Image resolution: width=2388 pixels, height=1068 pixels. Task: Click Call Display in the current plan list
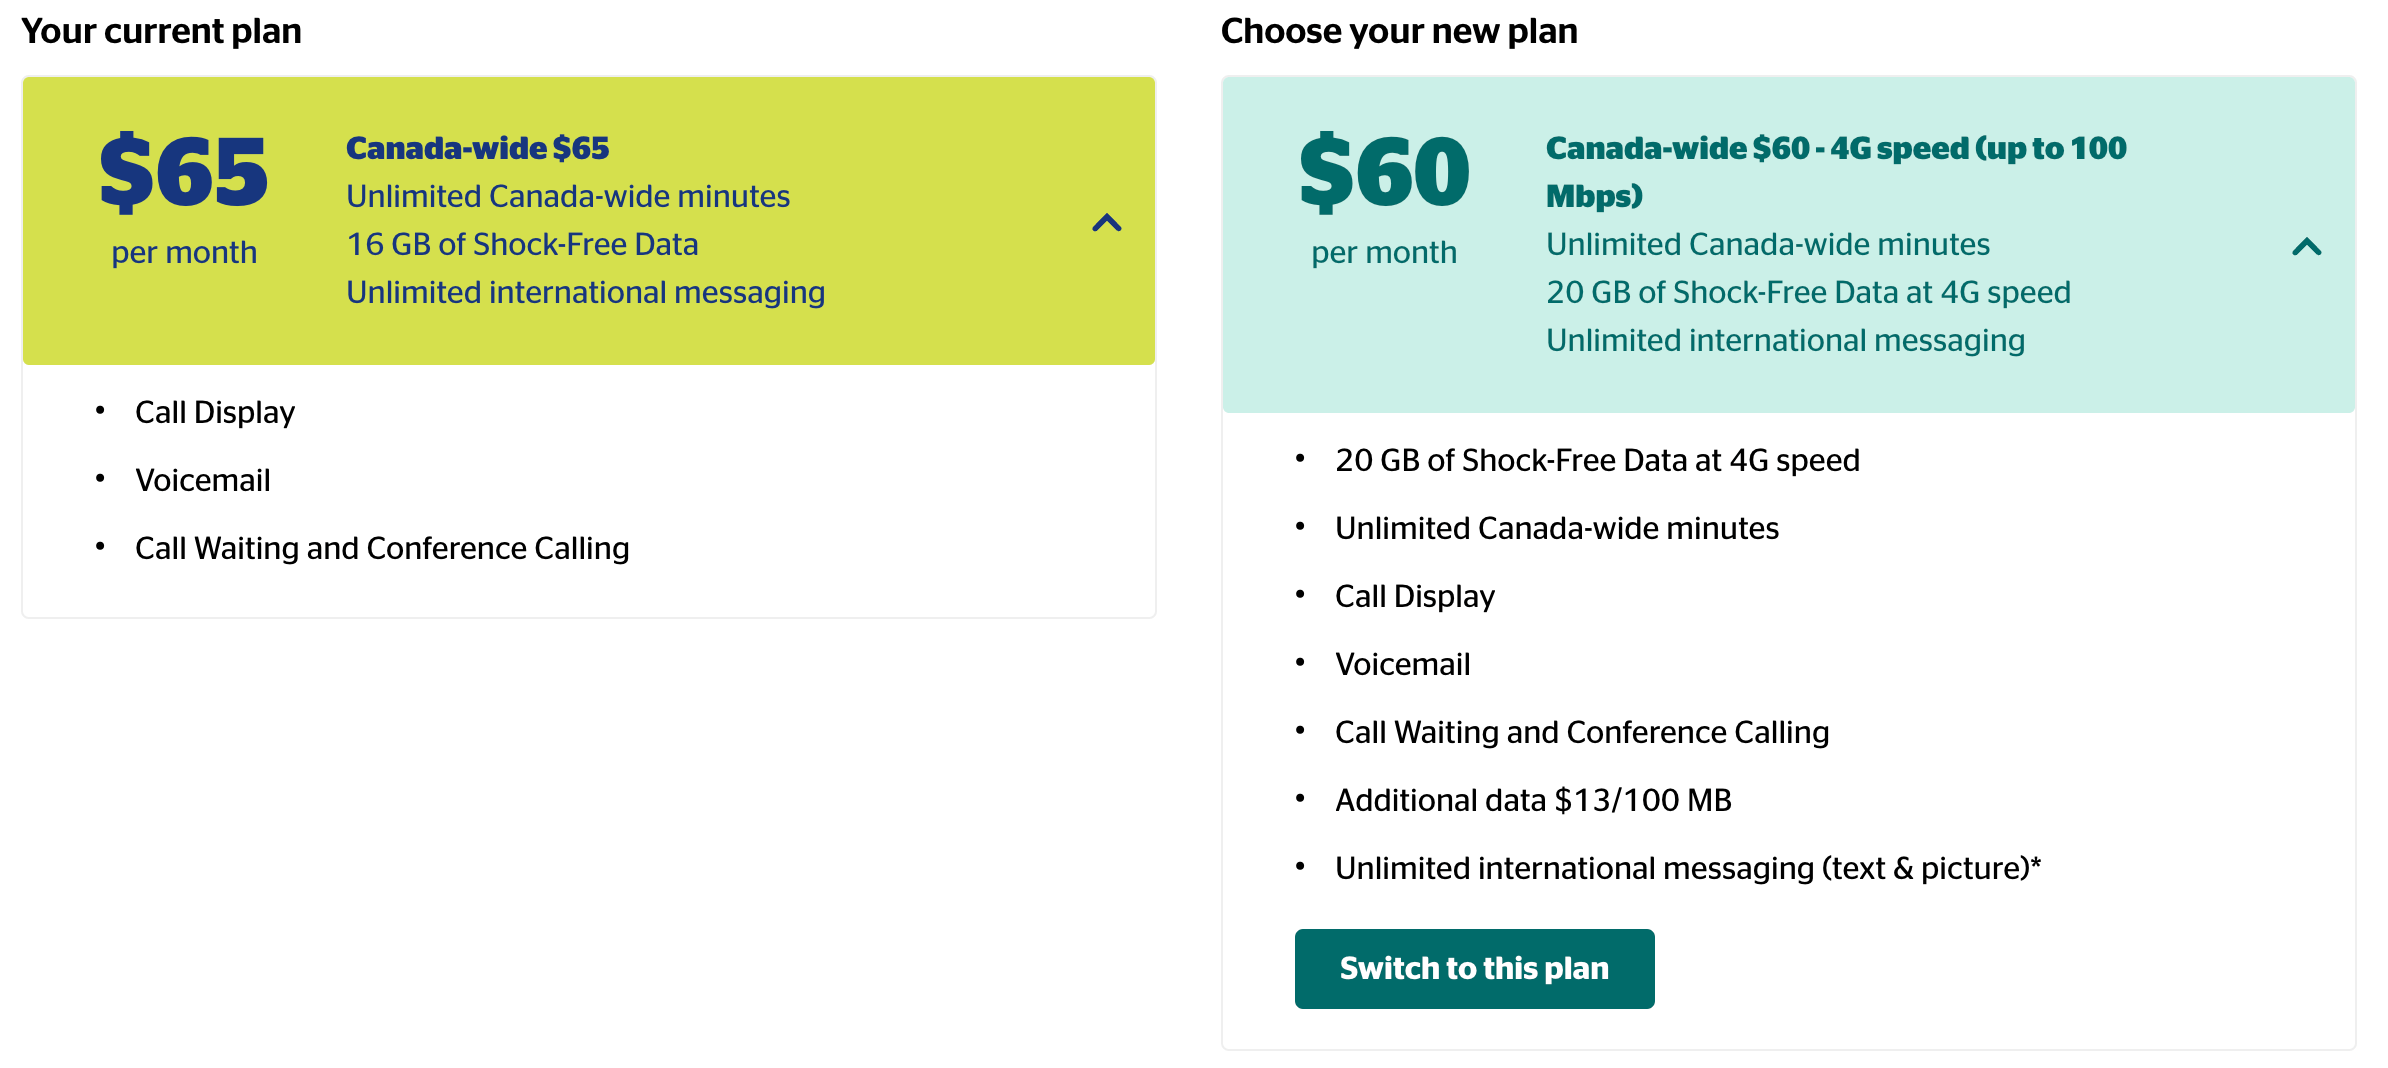(214, 411)
